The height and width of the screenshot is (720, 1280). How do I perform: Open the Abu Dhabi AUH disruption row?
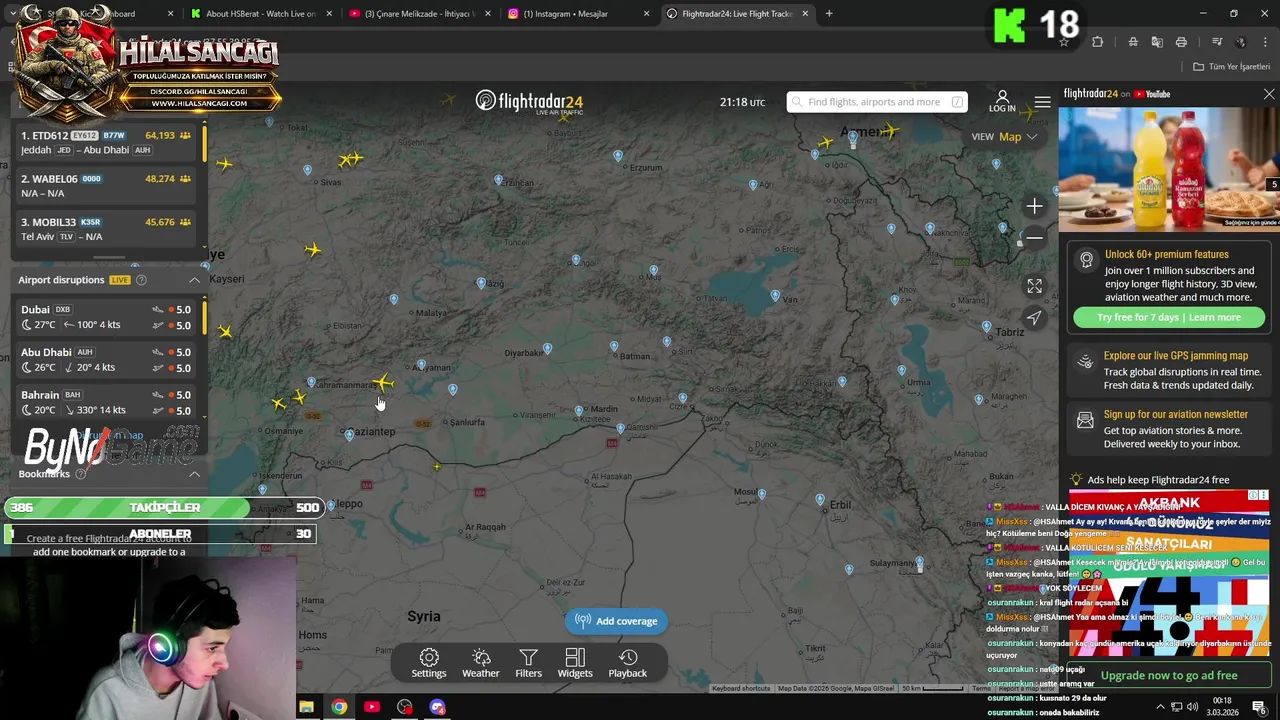coord(105,360)
